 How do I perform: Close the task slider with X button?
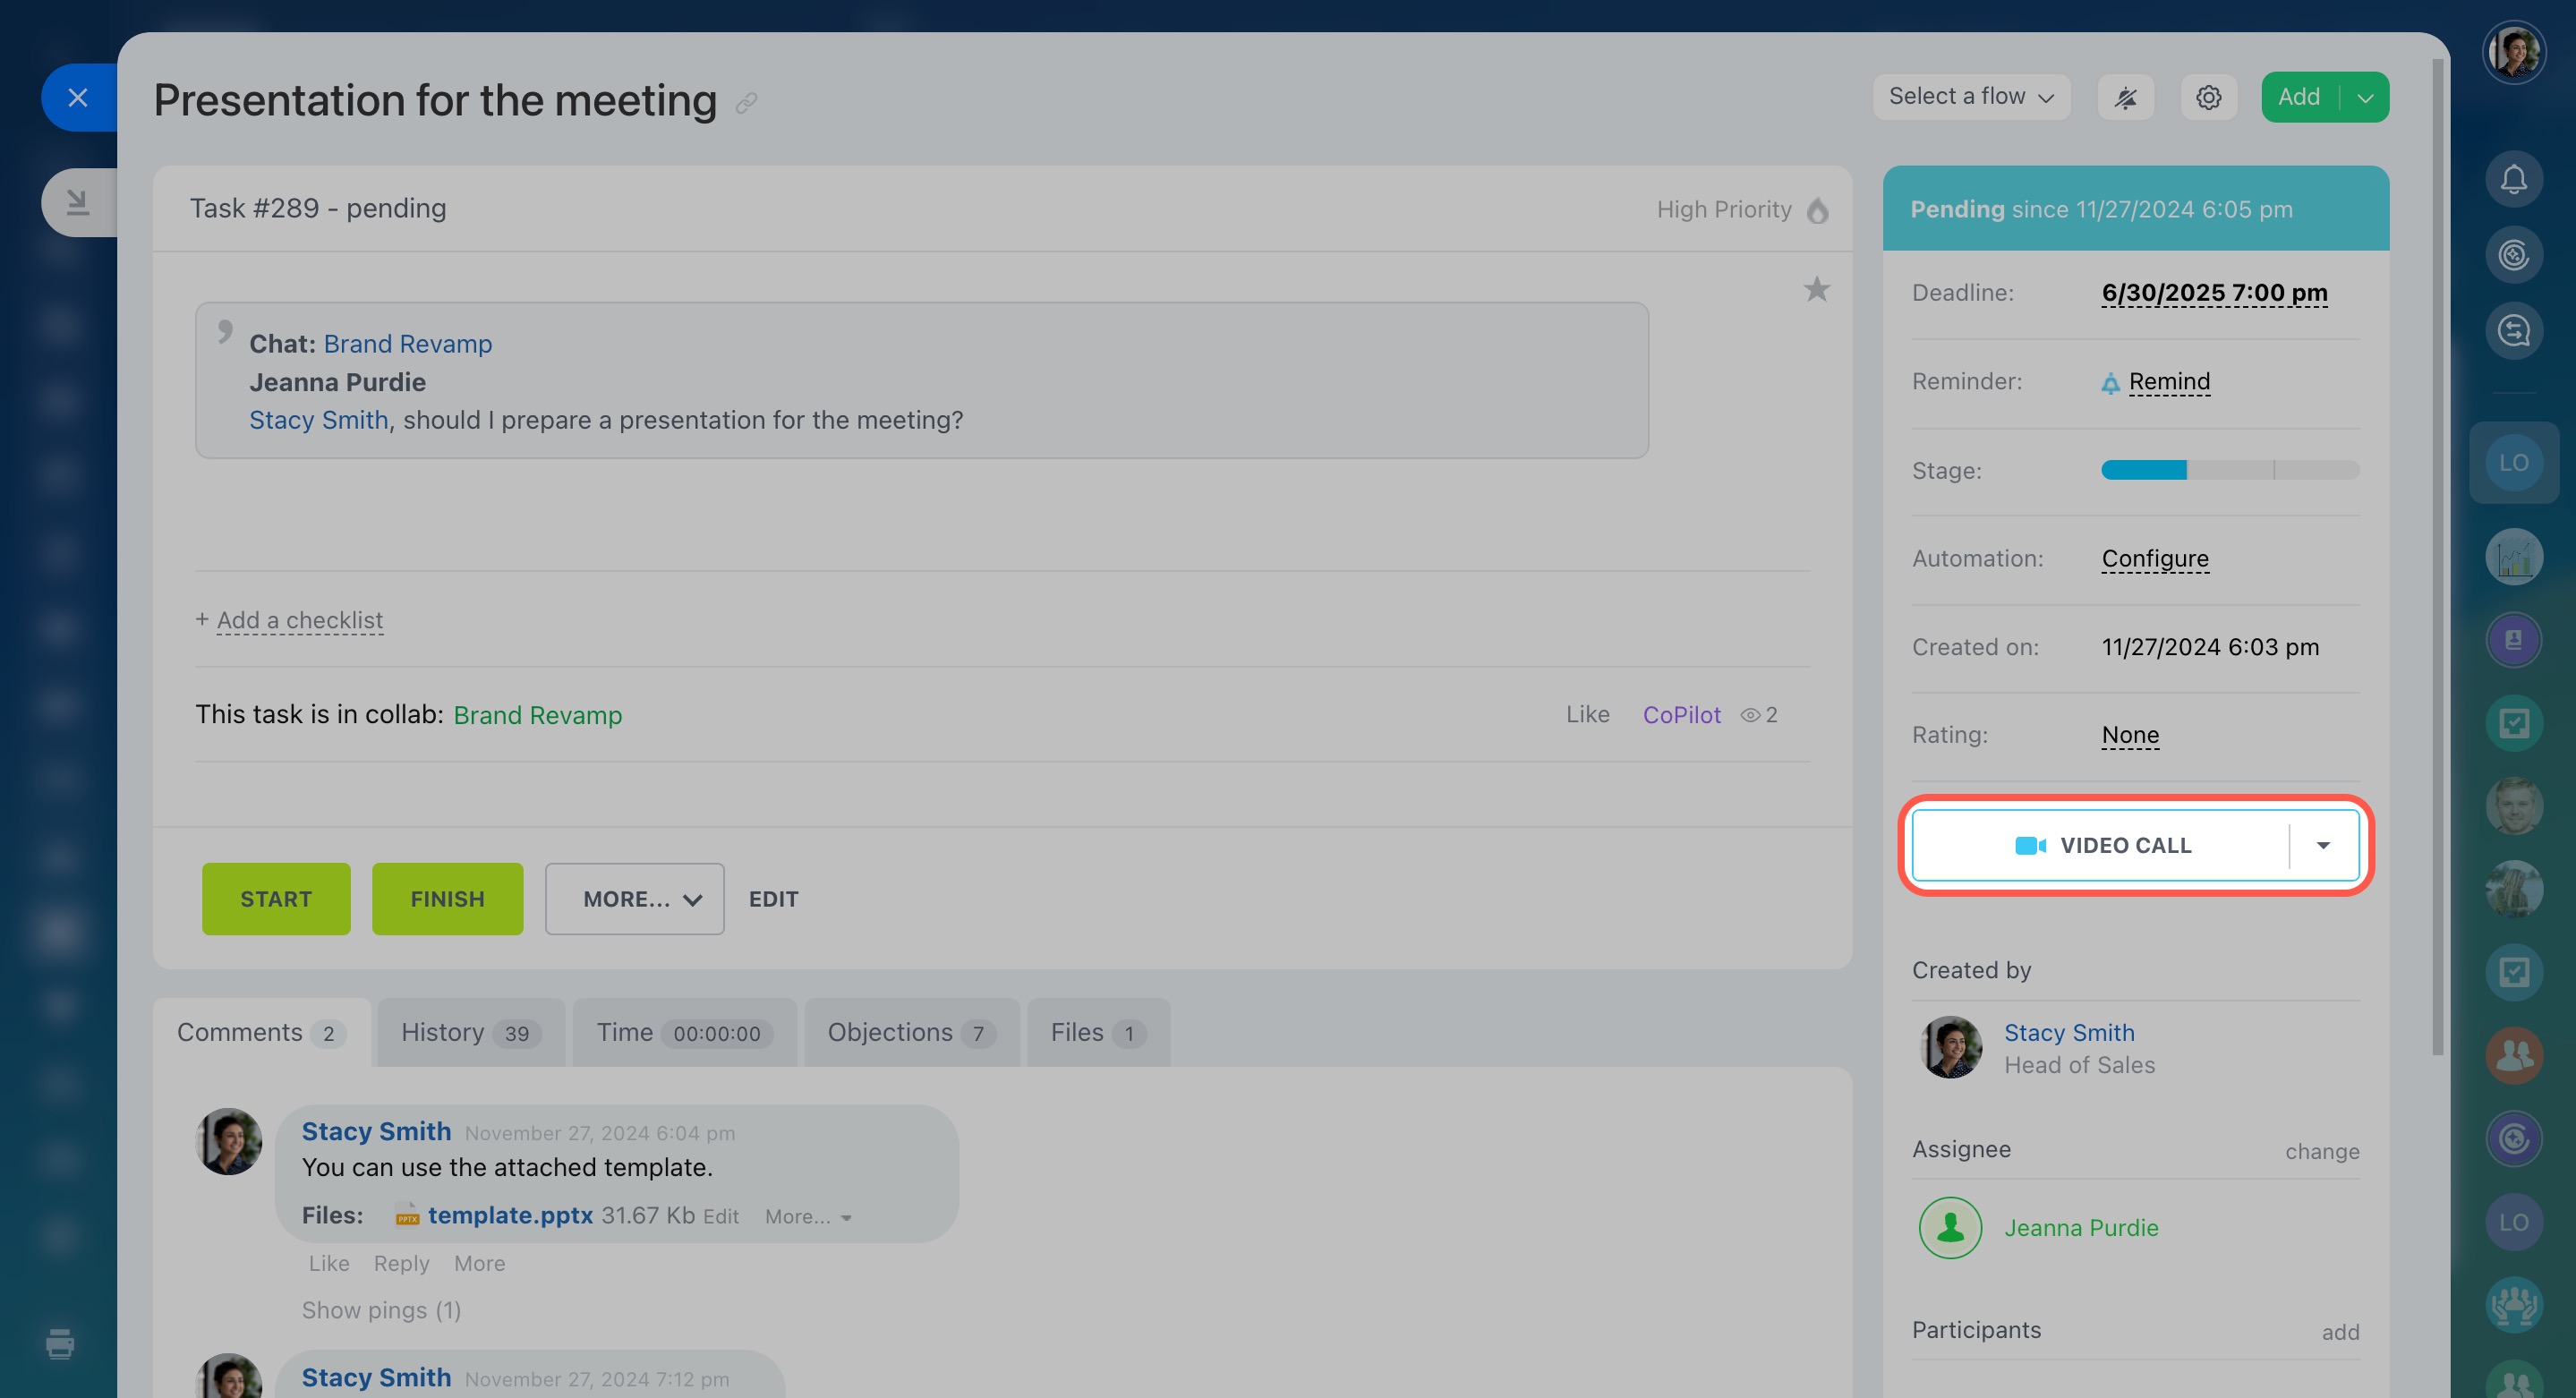click(x=78, y=97)
